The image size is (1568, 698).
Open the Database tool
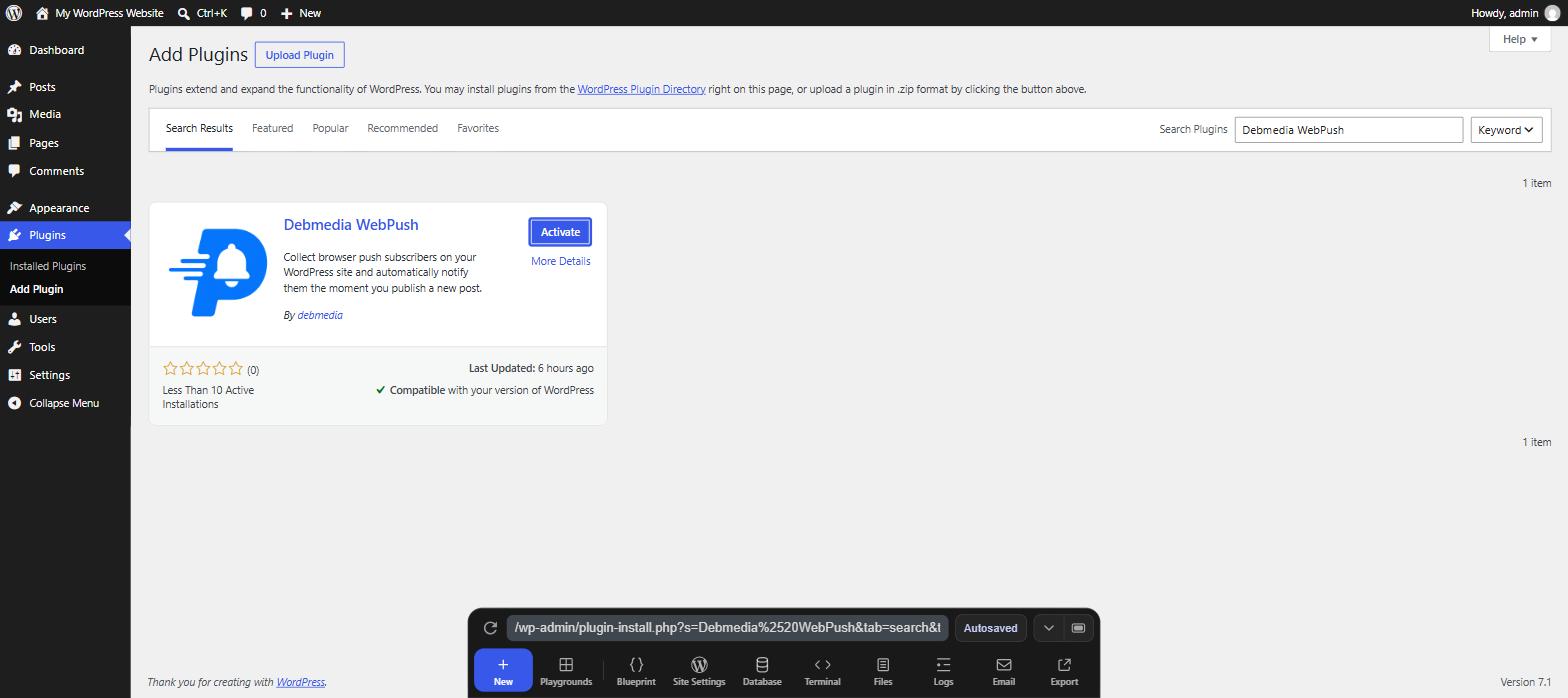click(x=762, y=671)
